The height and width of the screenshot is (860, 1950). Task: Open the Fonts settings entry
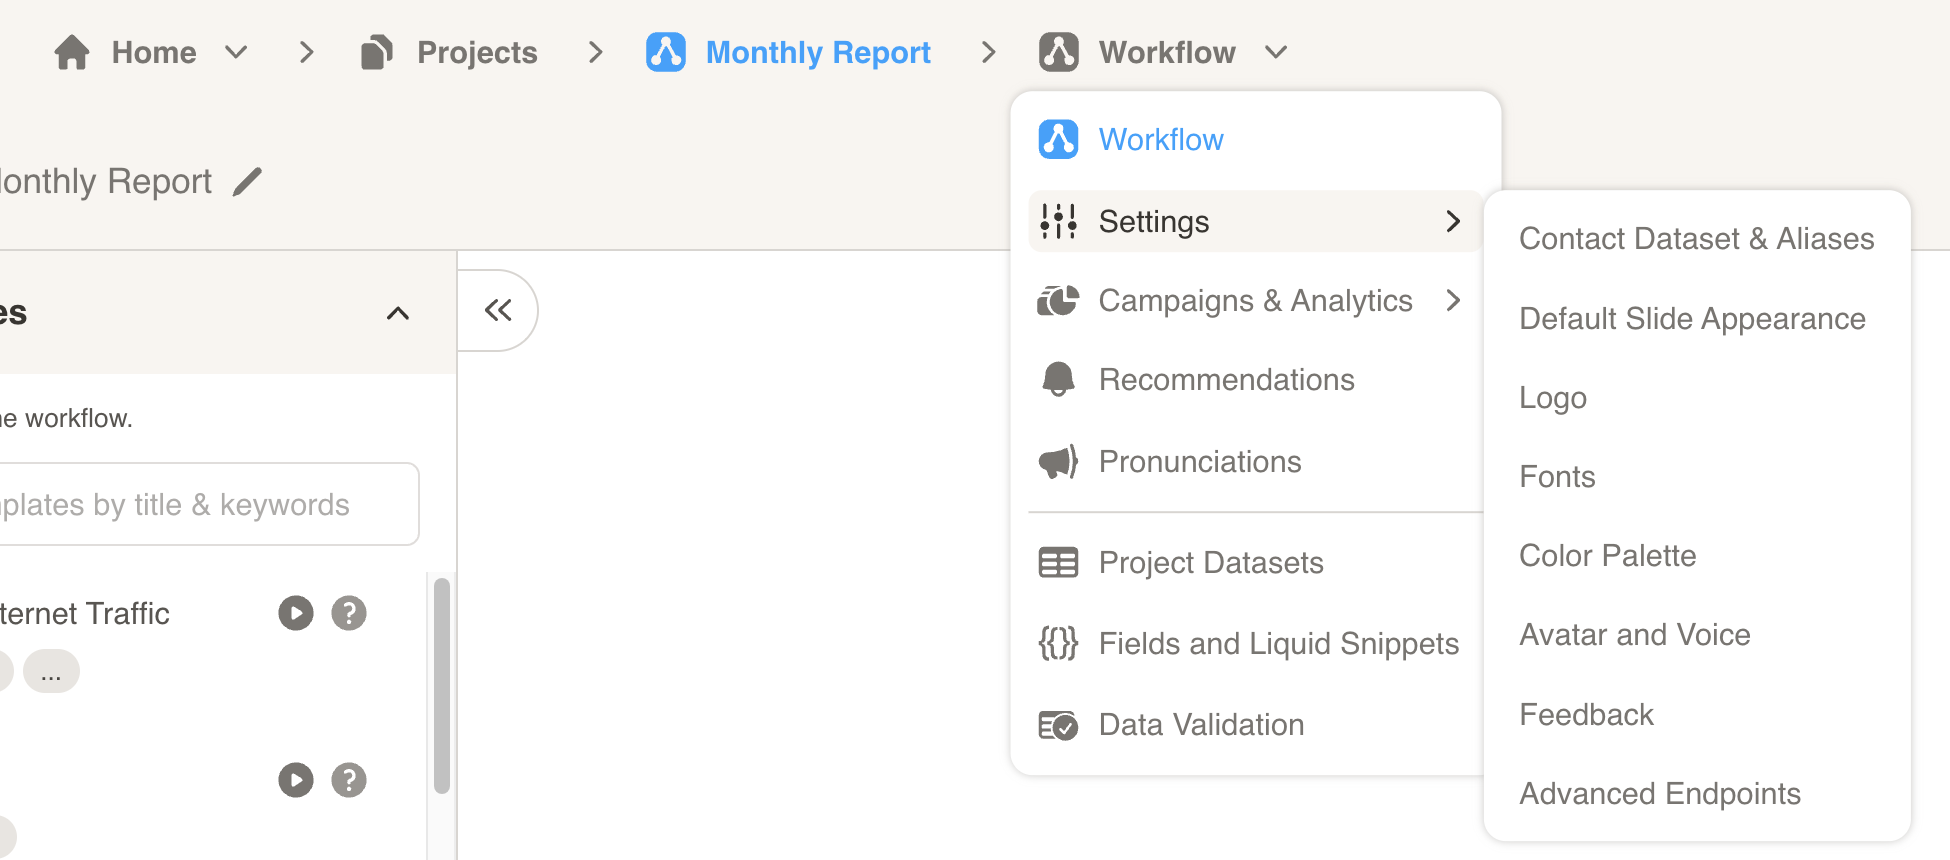(1557, 477)
